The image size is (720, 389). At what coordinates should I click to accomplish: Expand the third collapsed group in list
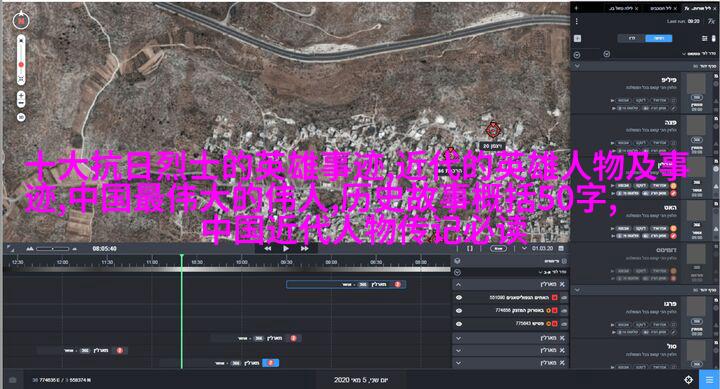pos(458,350)
